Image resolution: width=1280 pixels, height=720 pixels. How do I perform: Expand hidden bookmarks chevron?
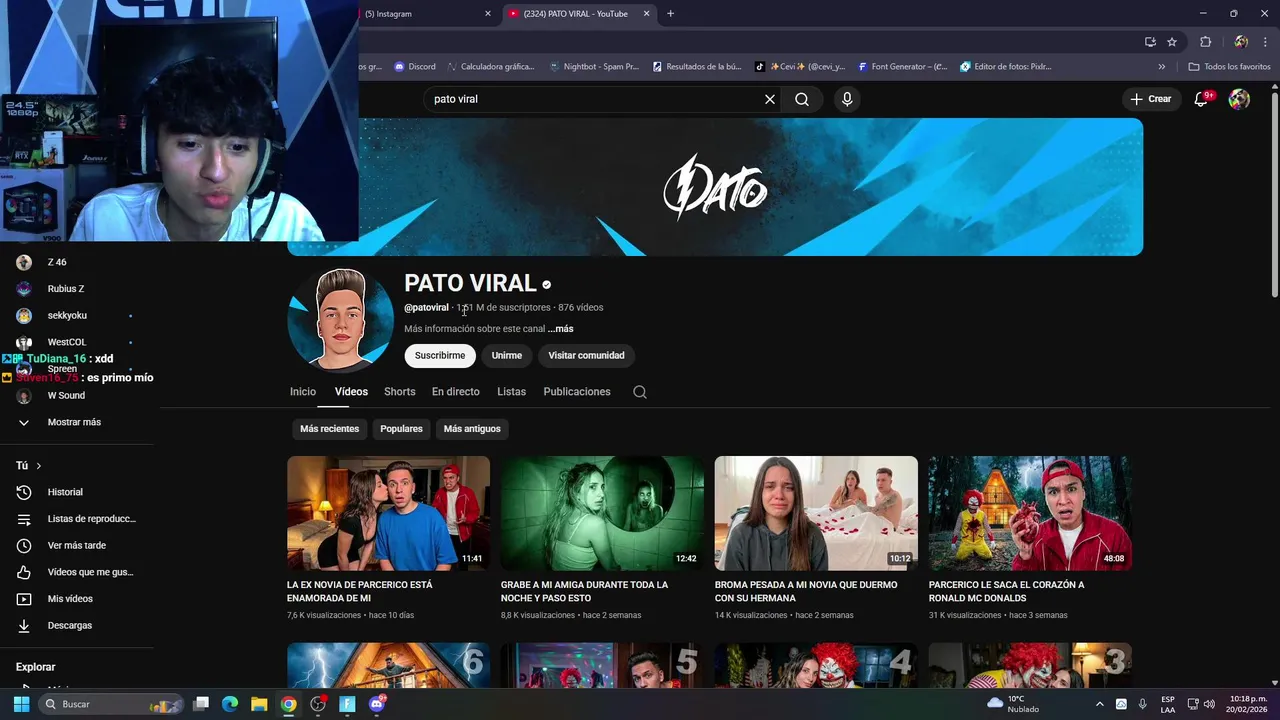[1162, 67]
